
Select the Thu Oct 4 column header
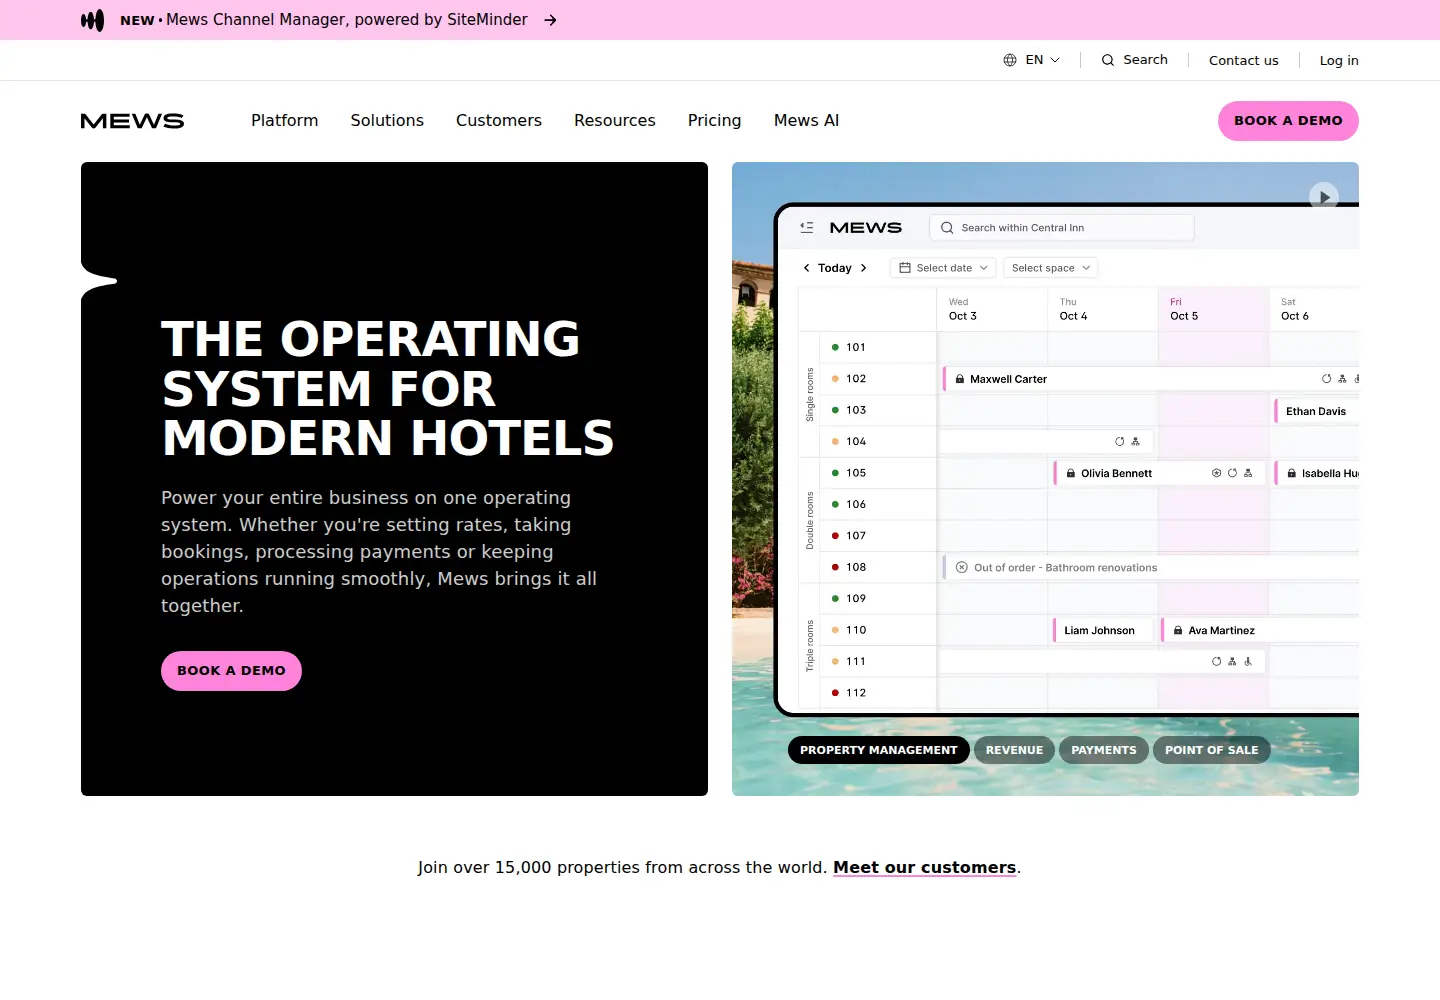pyautogui.click(x=1103, y=309)
